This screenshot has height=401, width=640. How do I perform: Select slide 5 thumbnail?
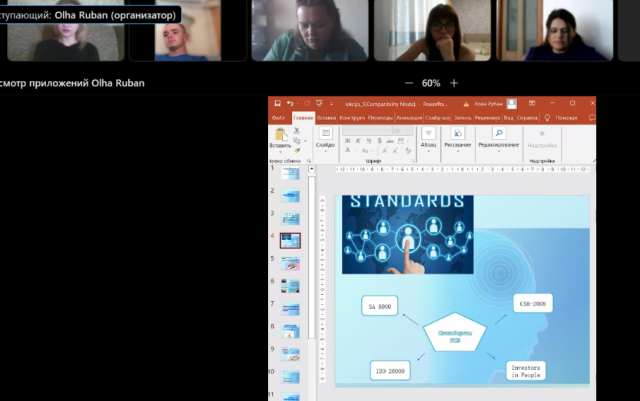click(x=290, y=264)
